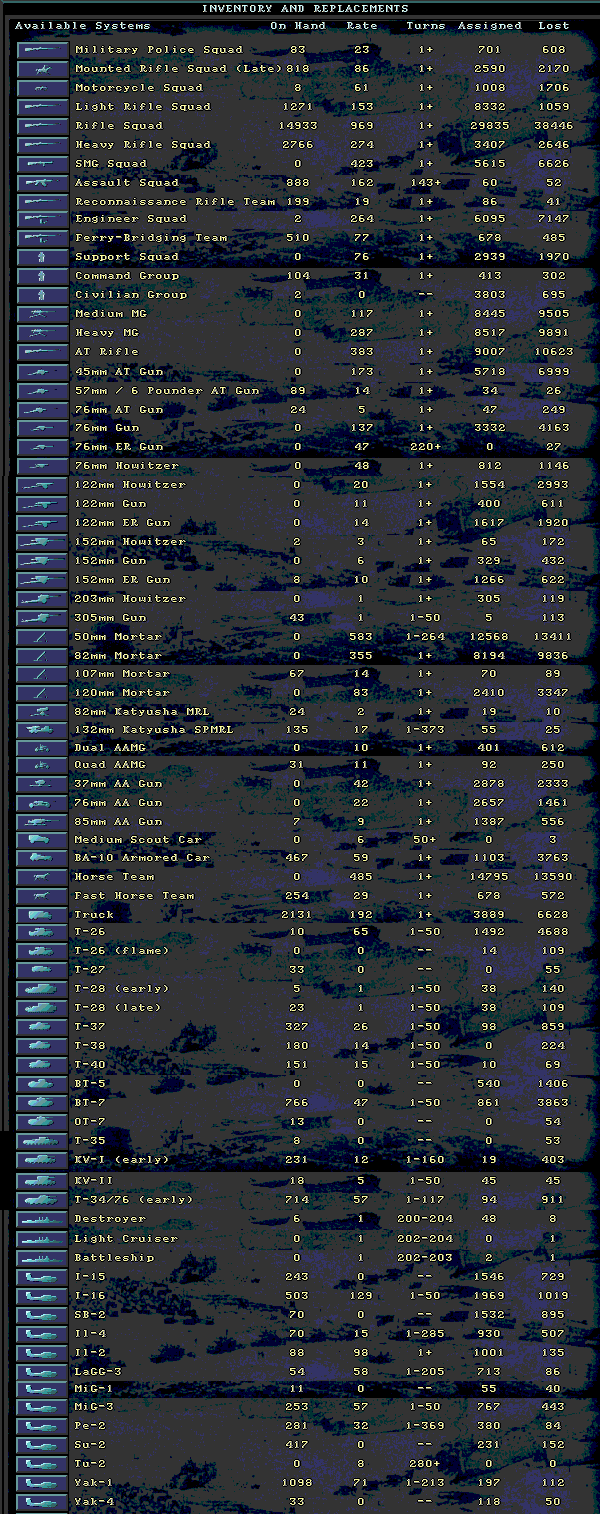The image size is (600, 1514).
Task: Click the Horse Team icon
Action: (43, 877)
